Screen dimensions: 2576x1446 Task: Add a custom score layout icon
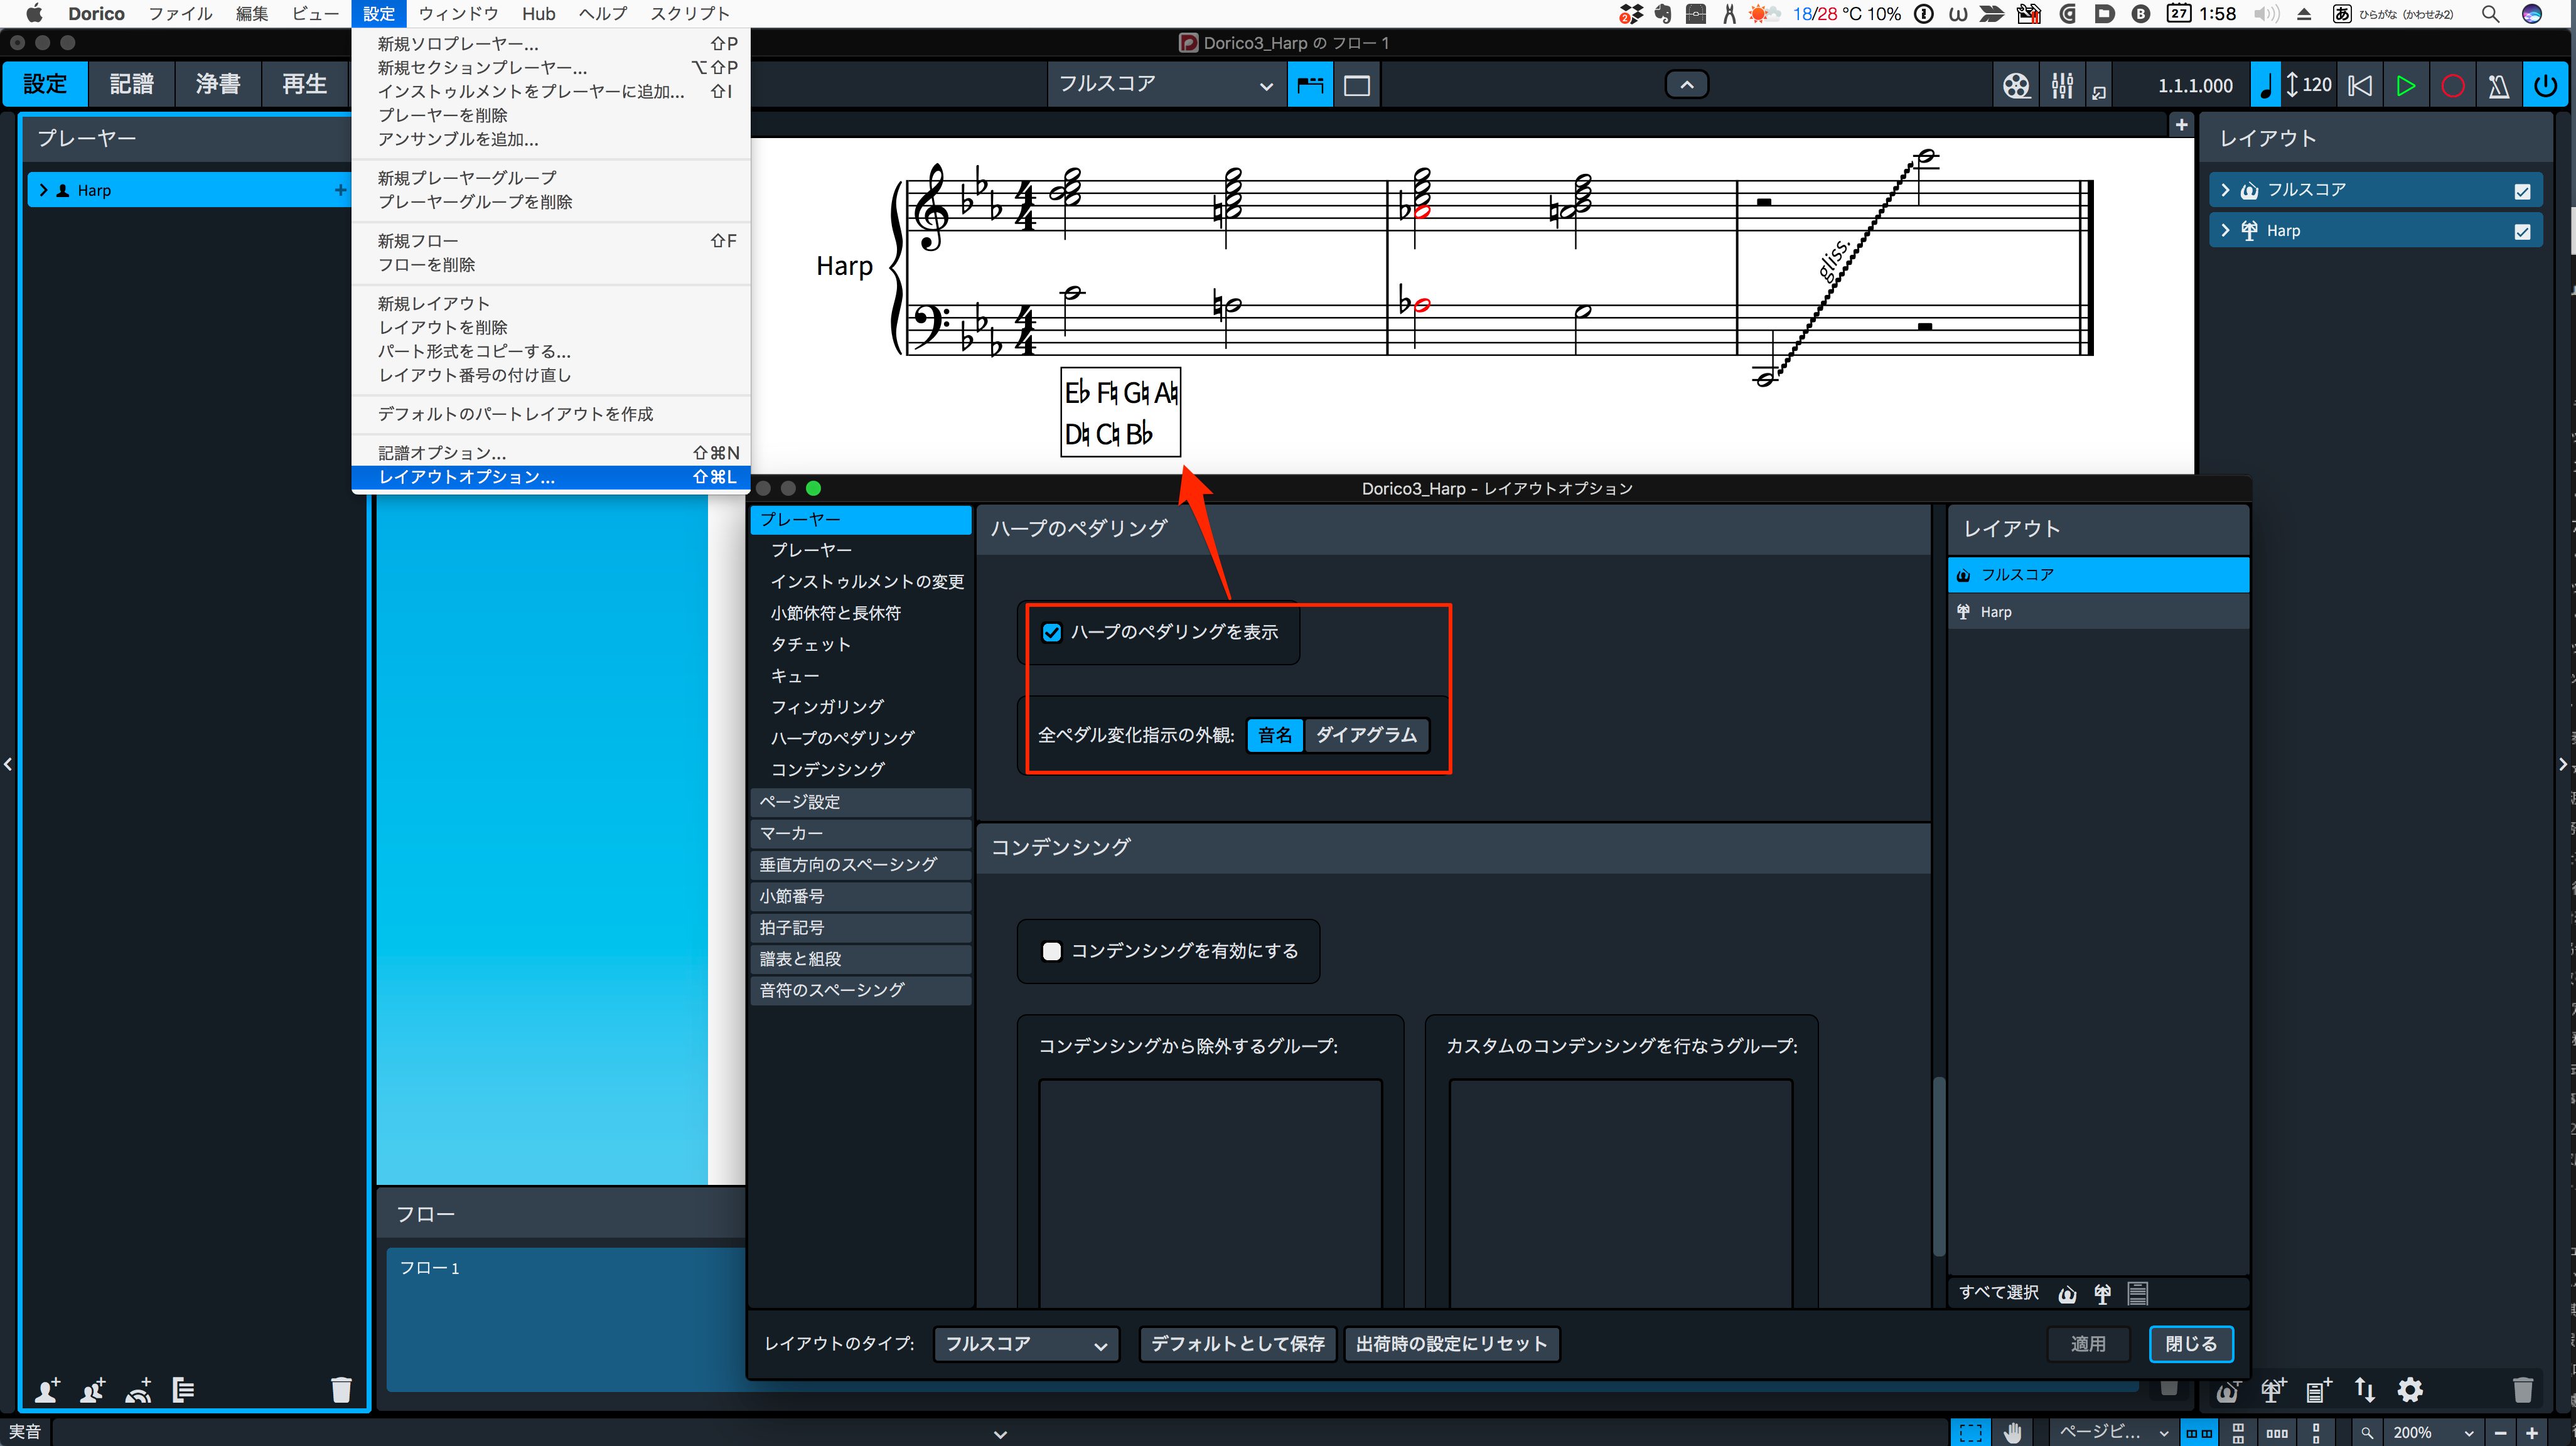[x=2319, y=1390]
